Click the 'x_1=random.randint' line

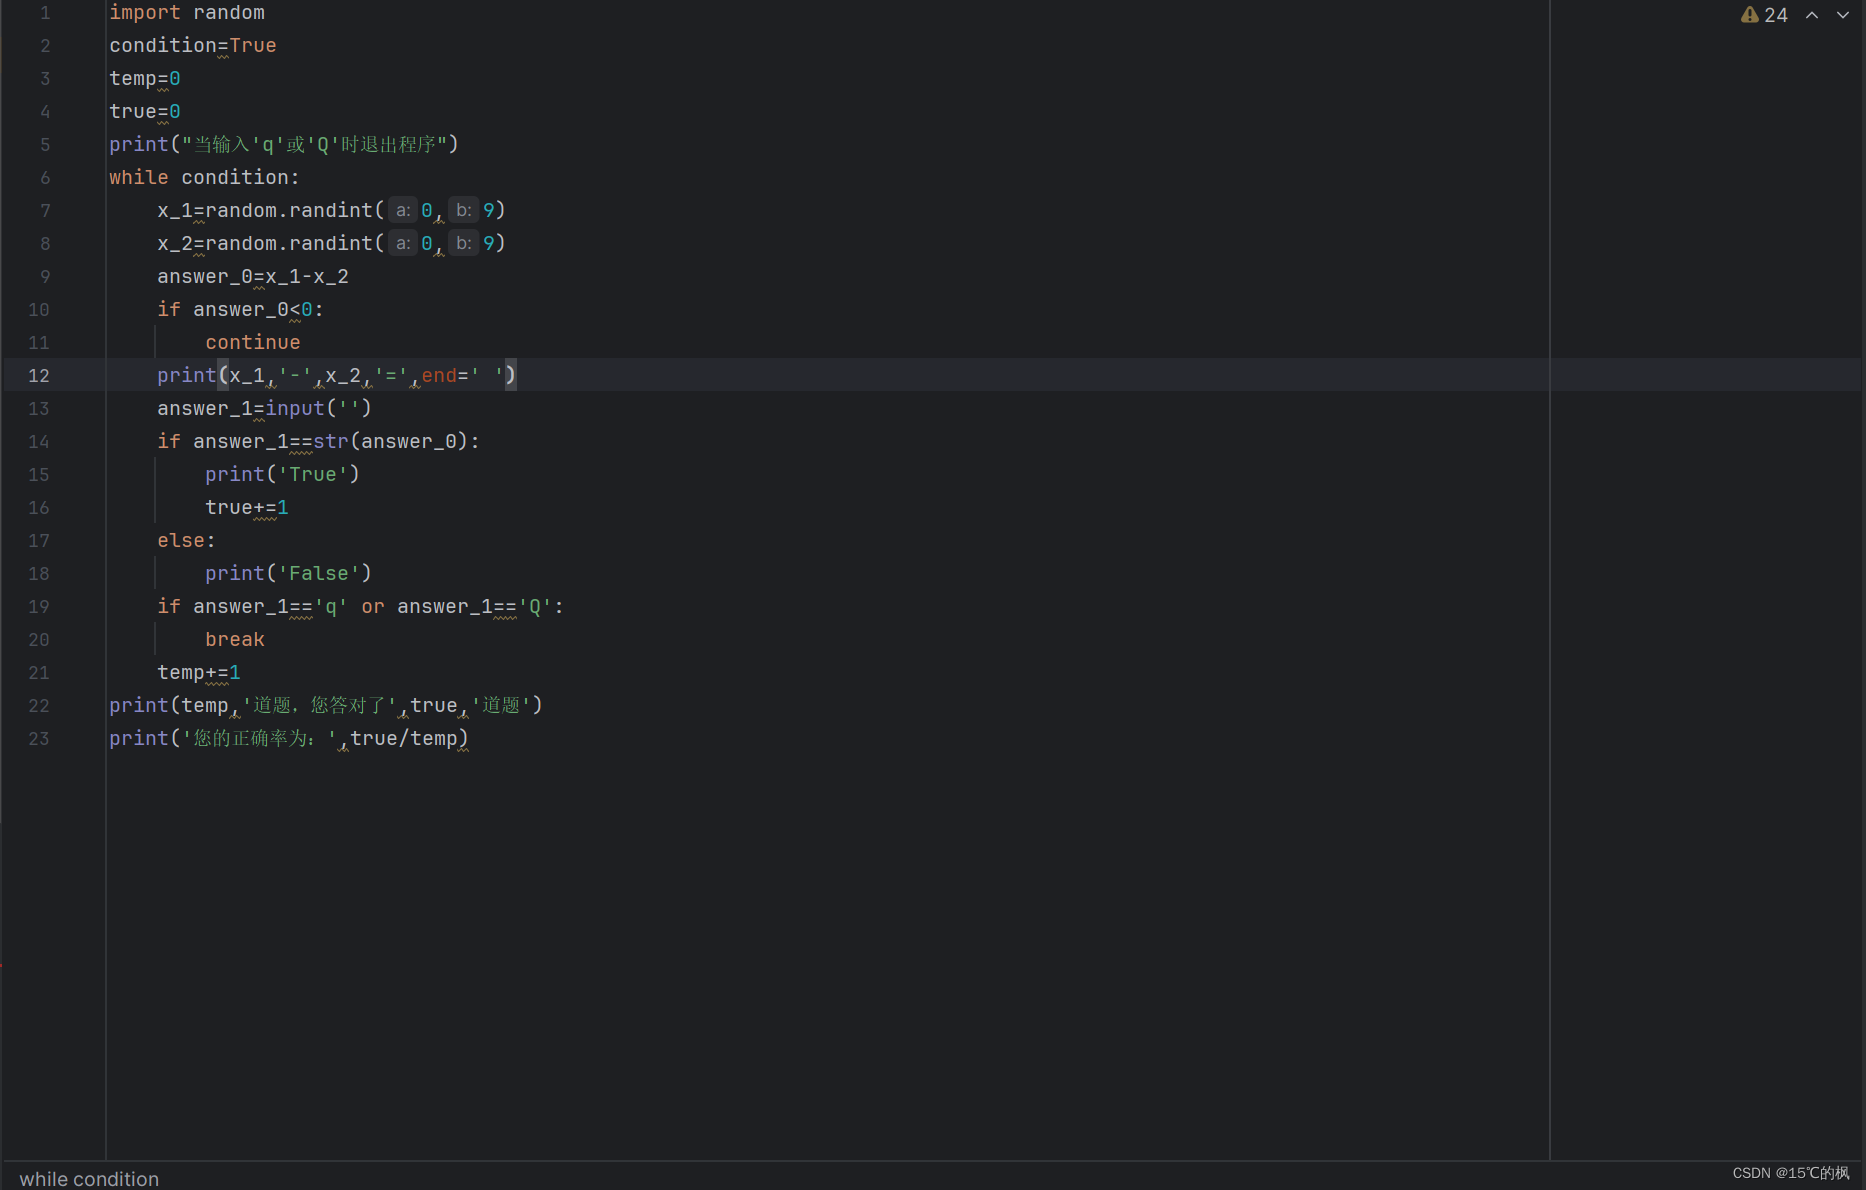(x=331, y=210)
